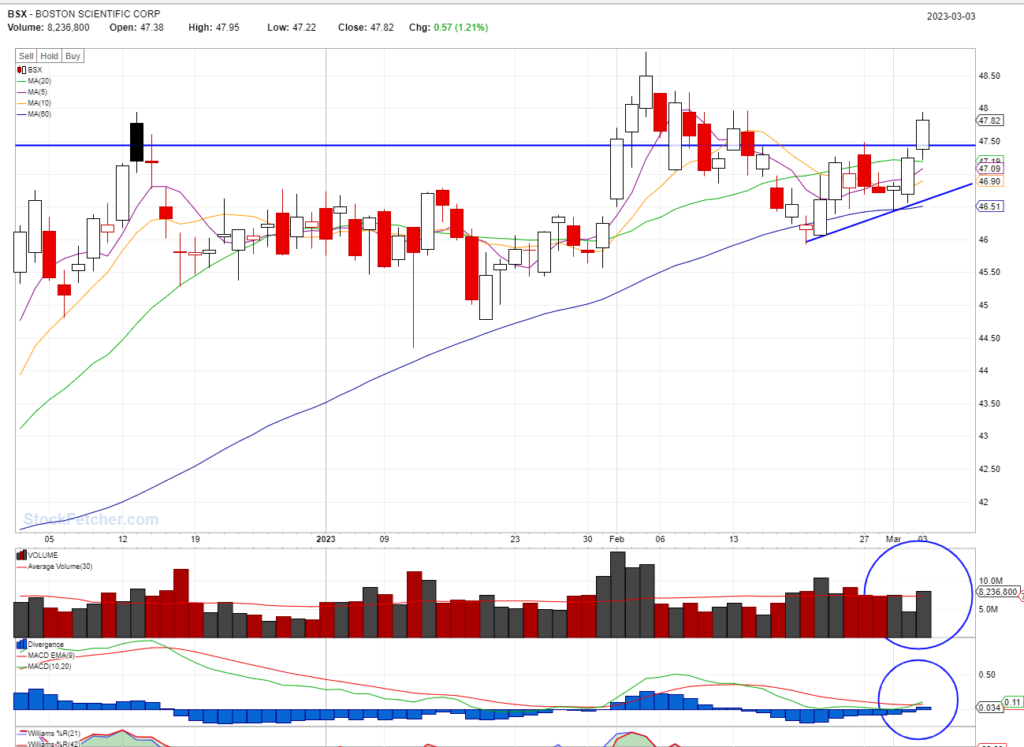
Task: Click the 42.50 price axis label
Action: [989, 469]
